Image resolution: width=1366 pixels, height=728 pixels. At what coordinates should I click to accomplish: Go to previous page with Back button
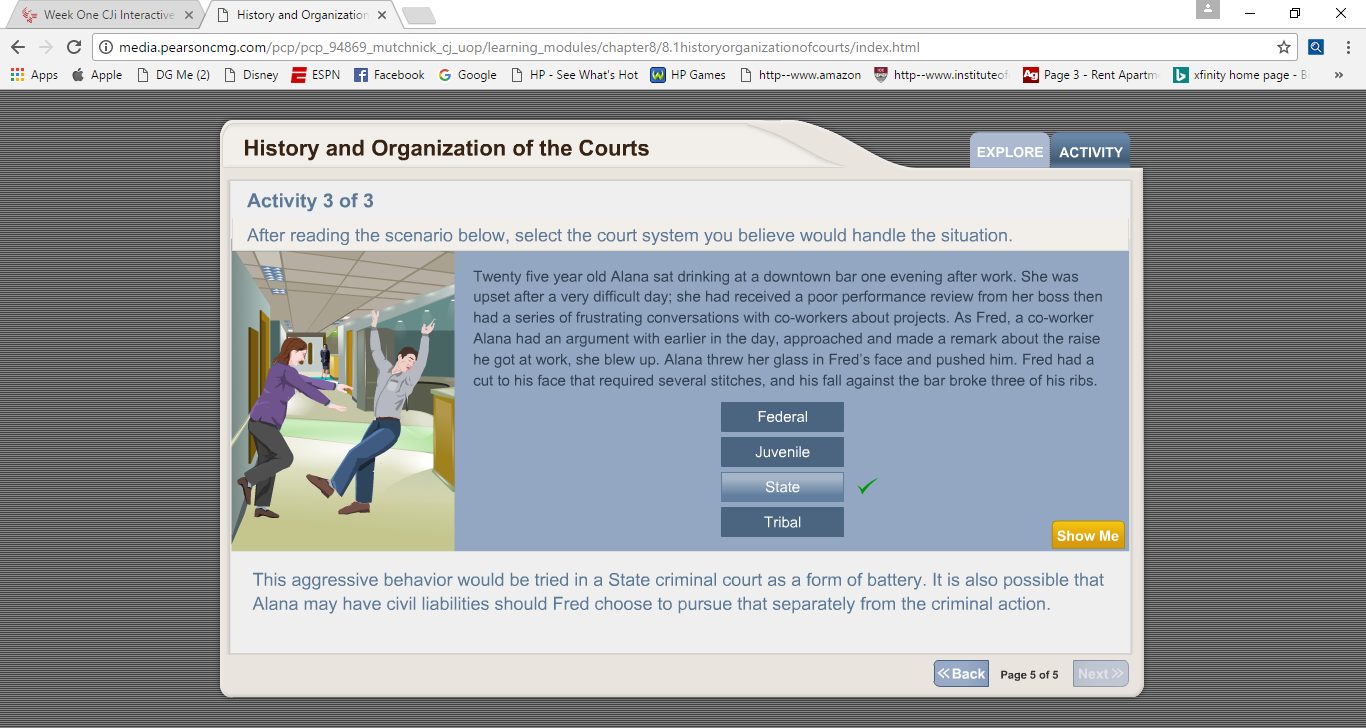pyautogui.click(x=961, y=674)
